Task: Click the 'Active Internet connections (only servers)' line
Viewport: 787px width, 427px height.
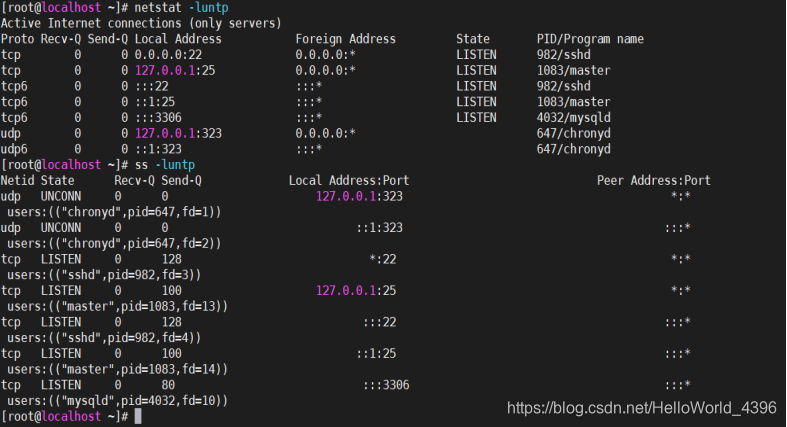Action: pyautogui.click(x=141, y=23)
